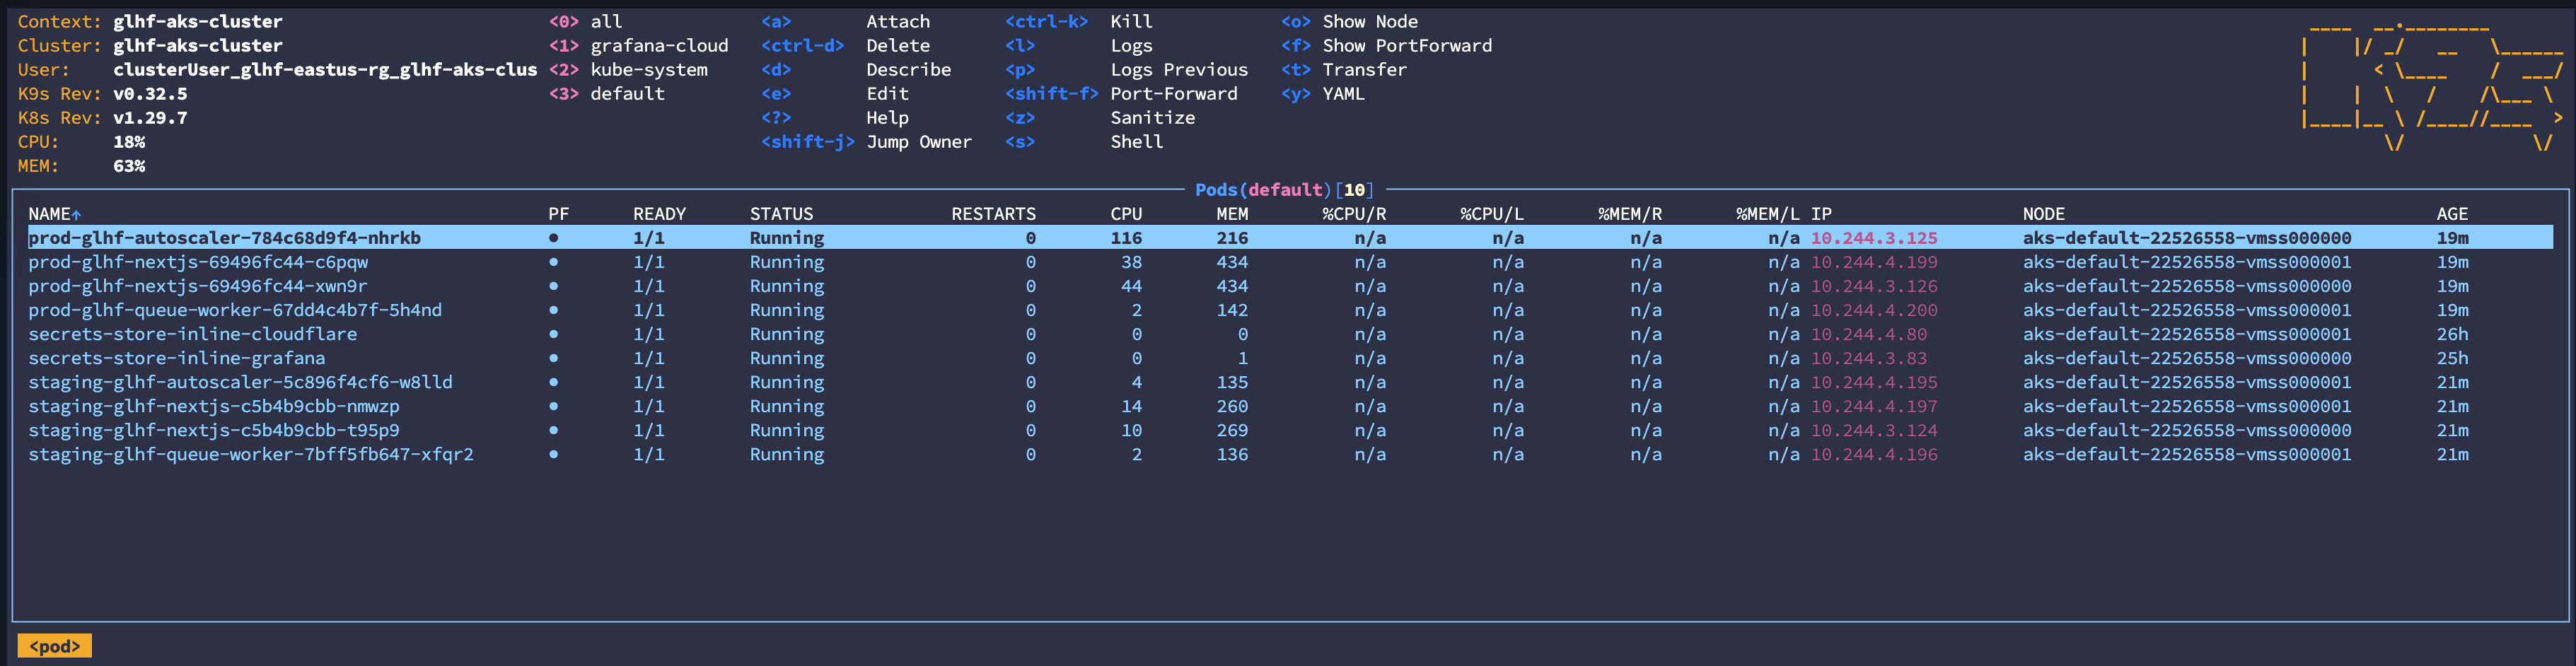
Task: Sort by the NAME column header
Action: point(54,214)
